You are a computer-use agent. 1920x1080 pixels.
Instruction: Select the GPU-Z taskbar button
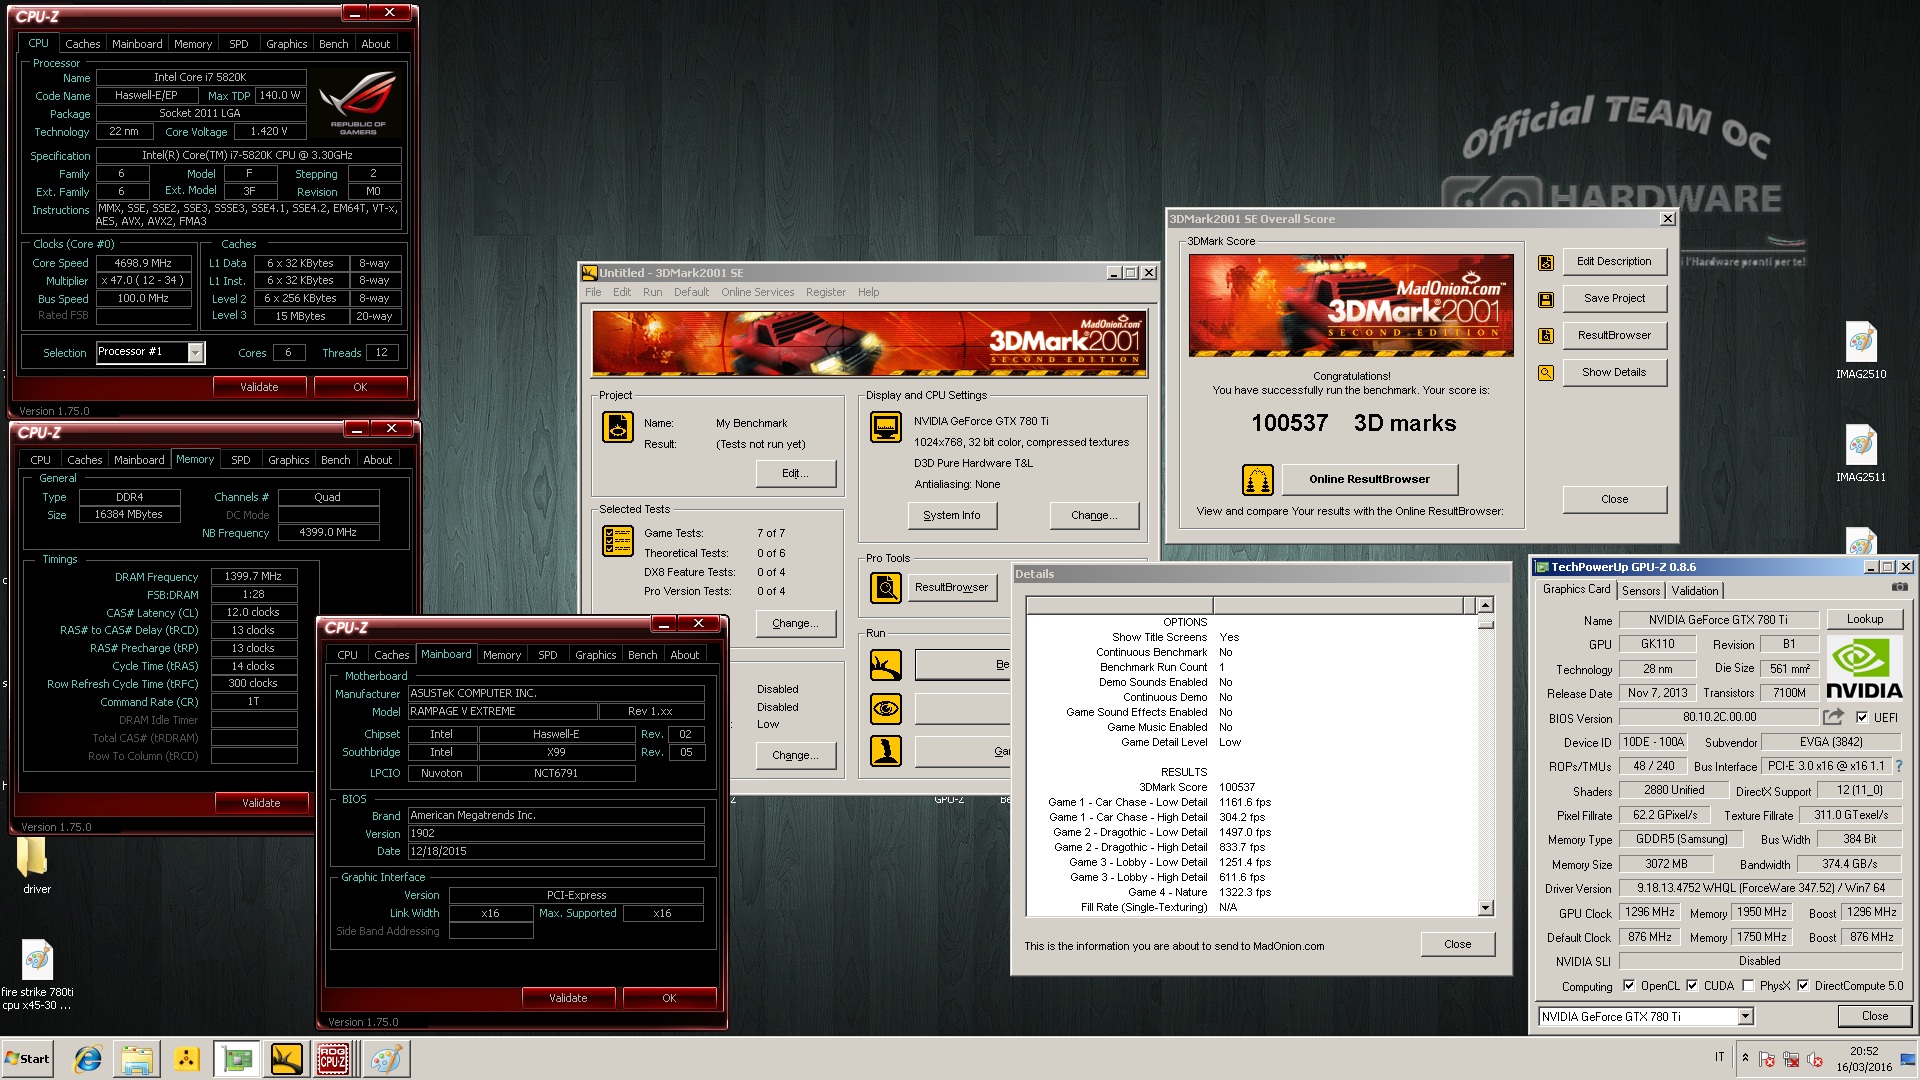(x=237, y=1059)
